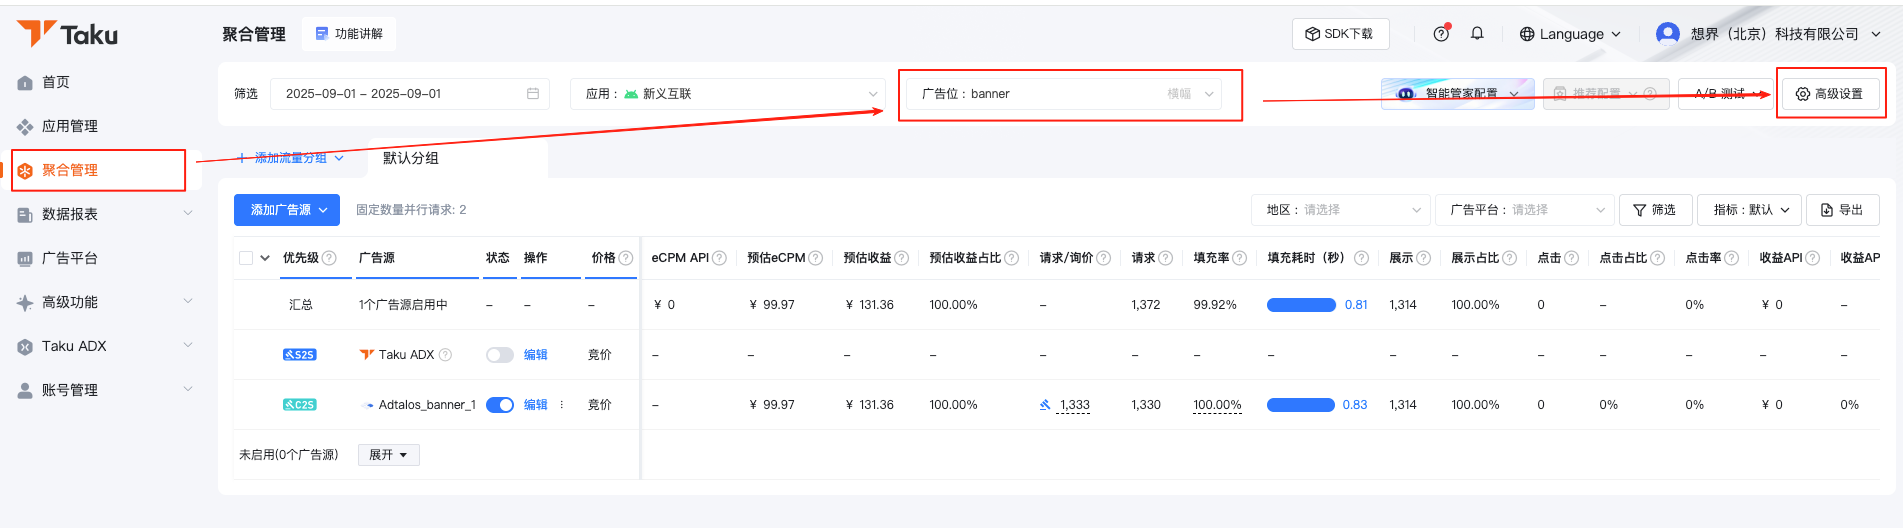Click the notification bell icon
The width and height of the screenshot is (1903, 528).
click(x=1477, y=34)
